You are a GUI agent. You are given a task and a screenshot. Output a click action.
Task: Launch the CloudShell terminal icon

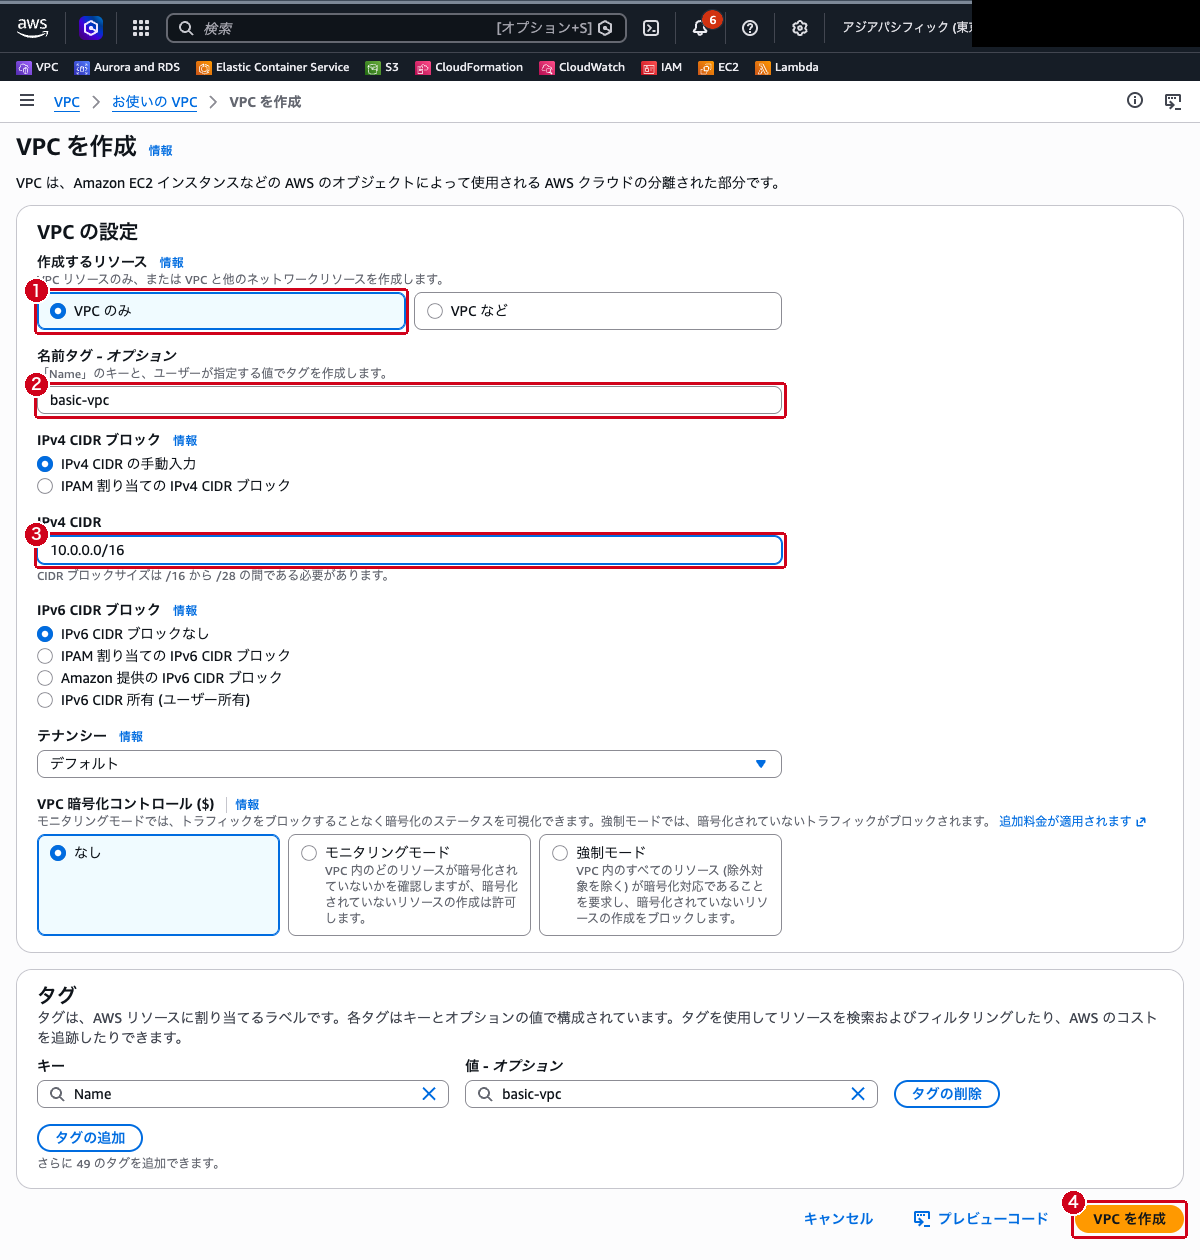click(651, 28)
